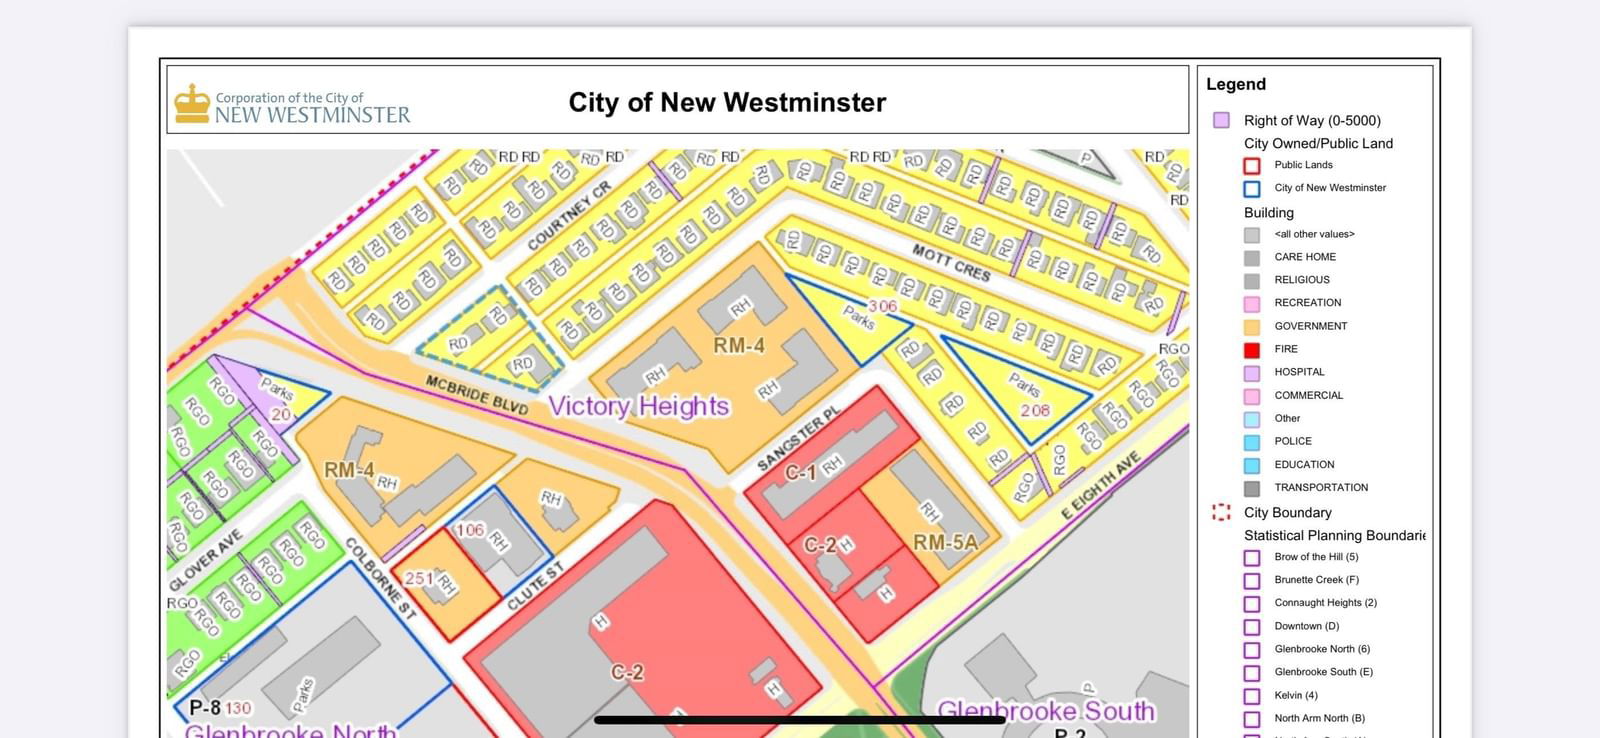Select the CARE HOME legend swatch
This screenshot has height=738, width=1600.
tap(1252, 257)
